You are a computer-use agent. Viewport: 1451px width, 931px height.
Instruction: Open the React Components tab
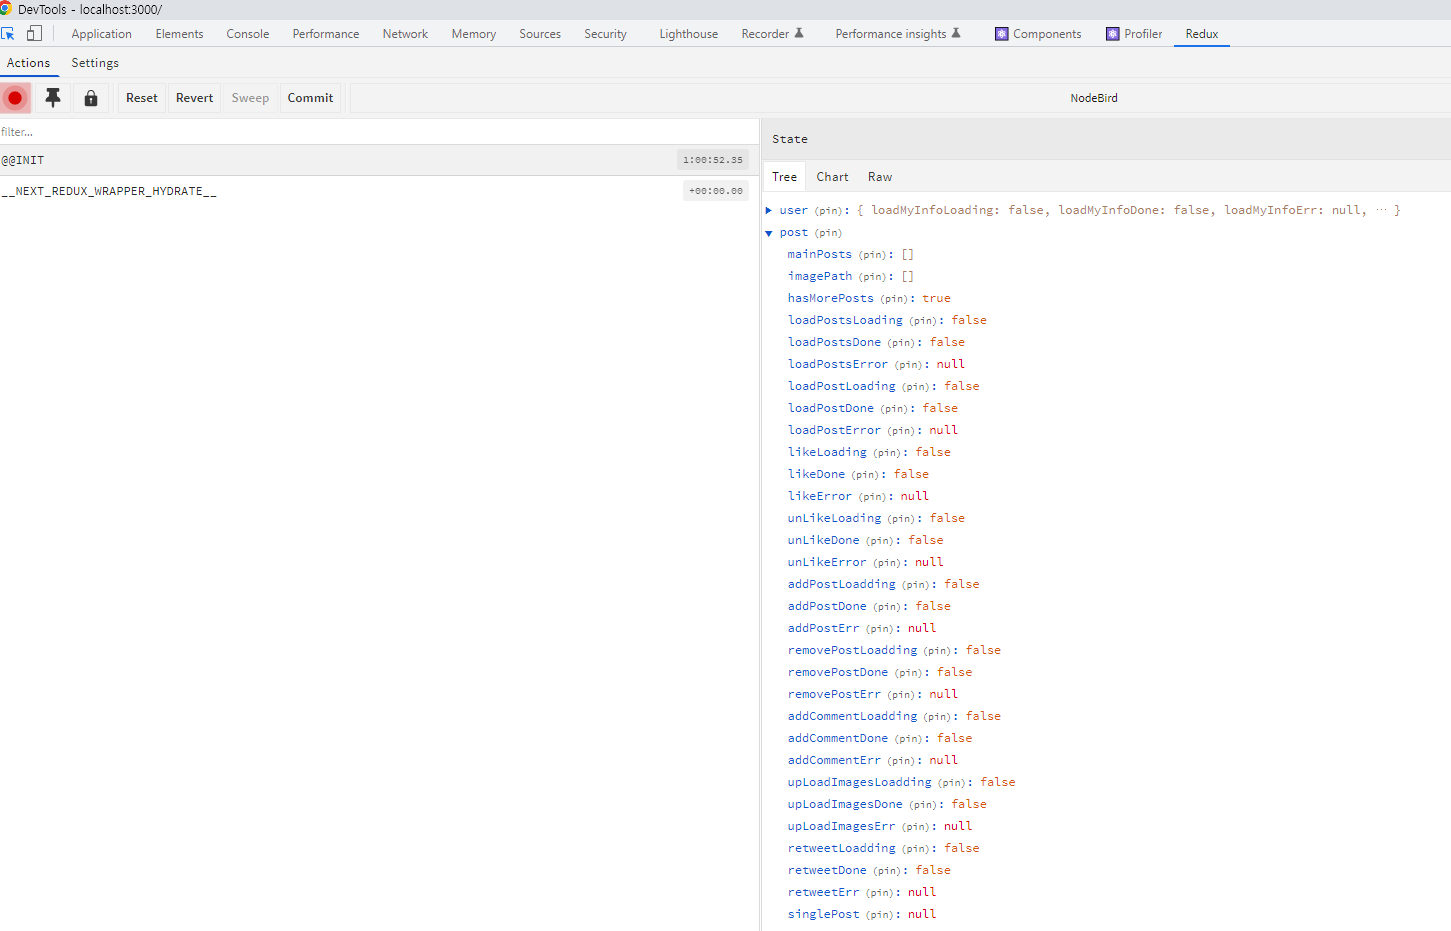pyautogui.click(x=1038, y=34)
